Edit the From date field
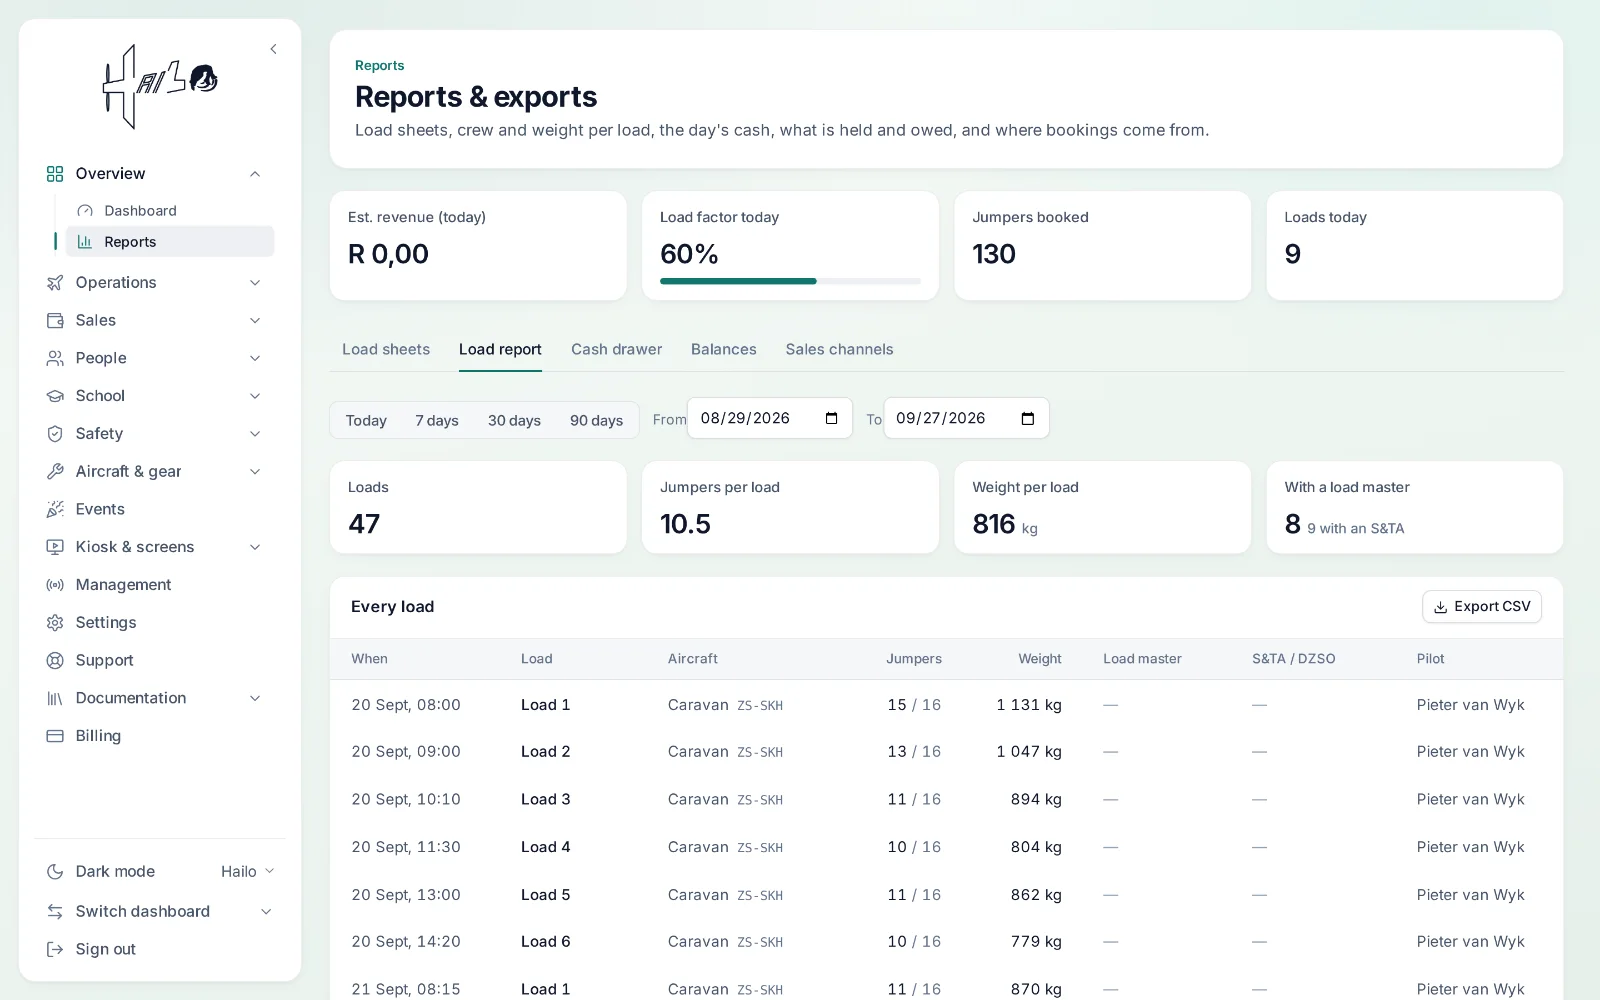The height and width of the screenshot is (1000, 1600). (x=770, y=418)
